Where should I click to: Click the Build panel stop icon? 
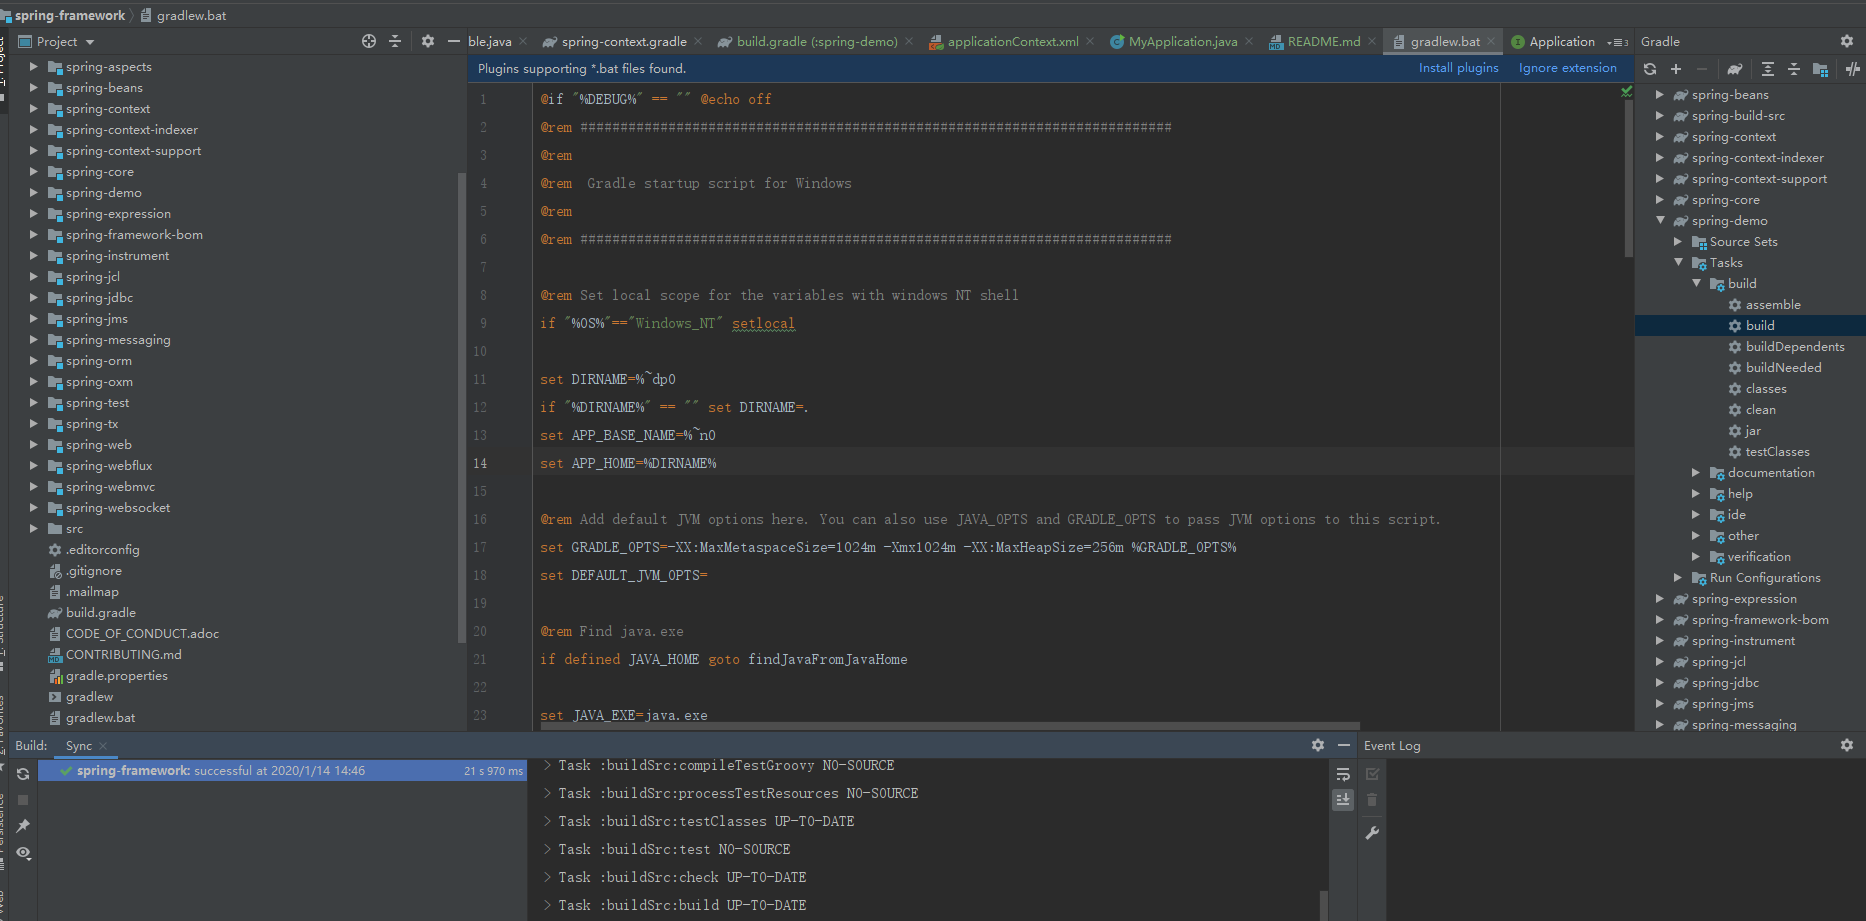(x=23, y=800)
